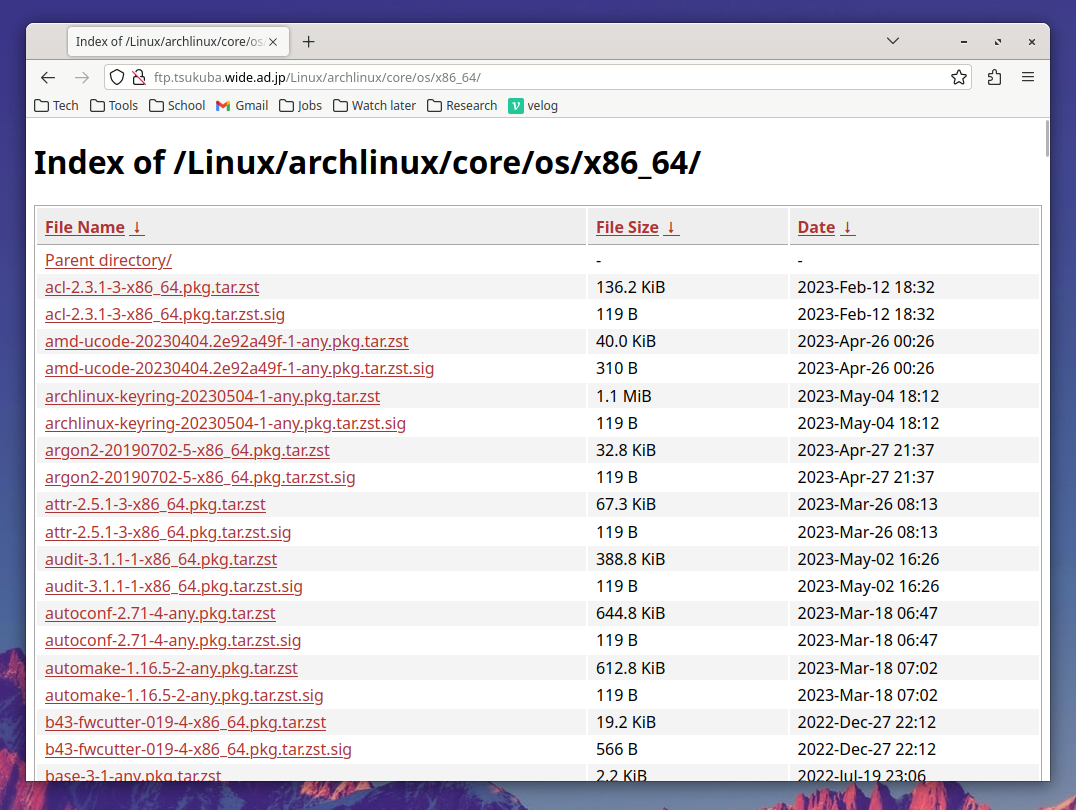
Task: Expand the list all tabs chevron
Action: pos(893,41)
